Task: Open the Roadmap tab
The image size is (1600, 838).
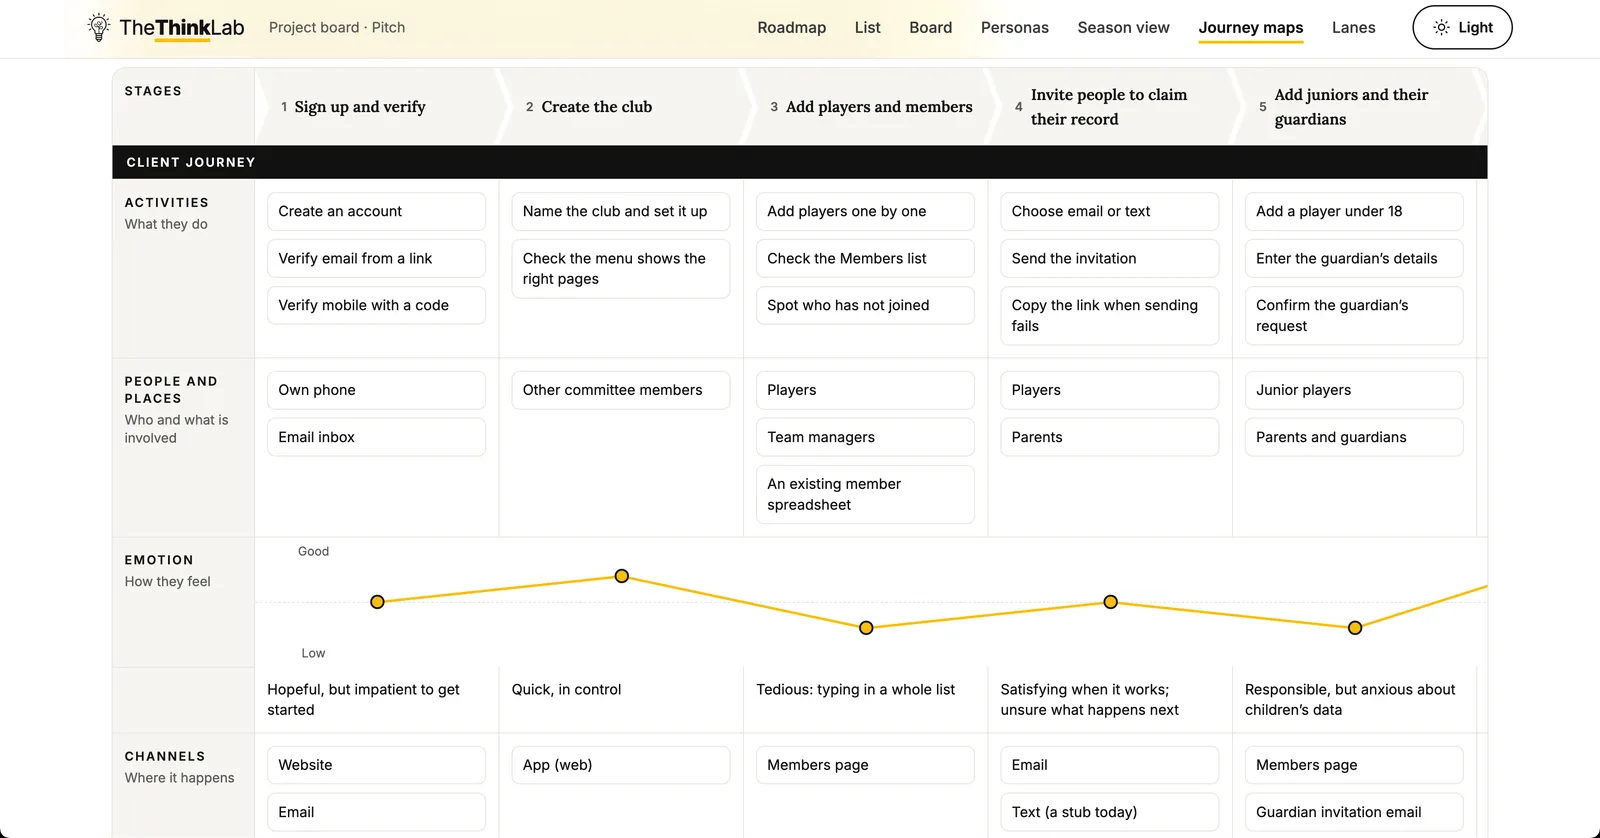Action: tap(791, 27)
